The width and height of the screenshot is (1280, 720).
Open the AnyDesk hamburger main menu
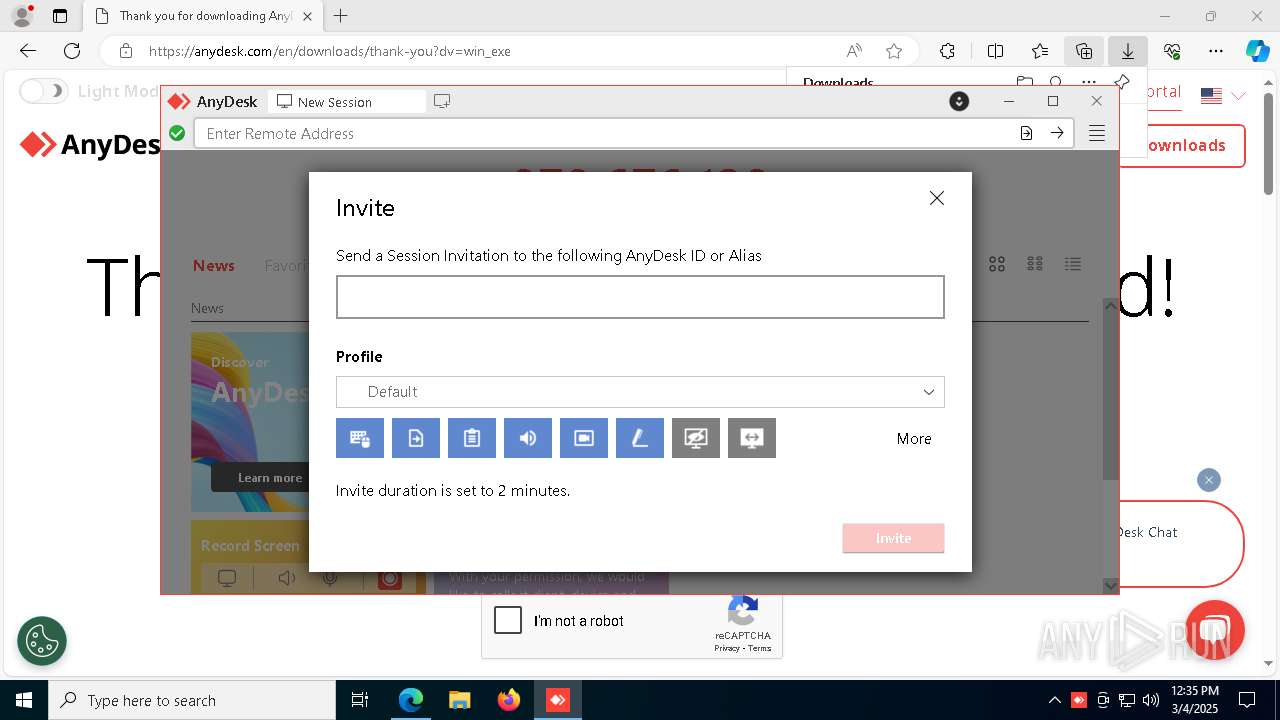coord(1097,133)
